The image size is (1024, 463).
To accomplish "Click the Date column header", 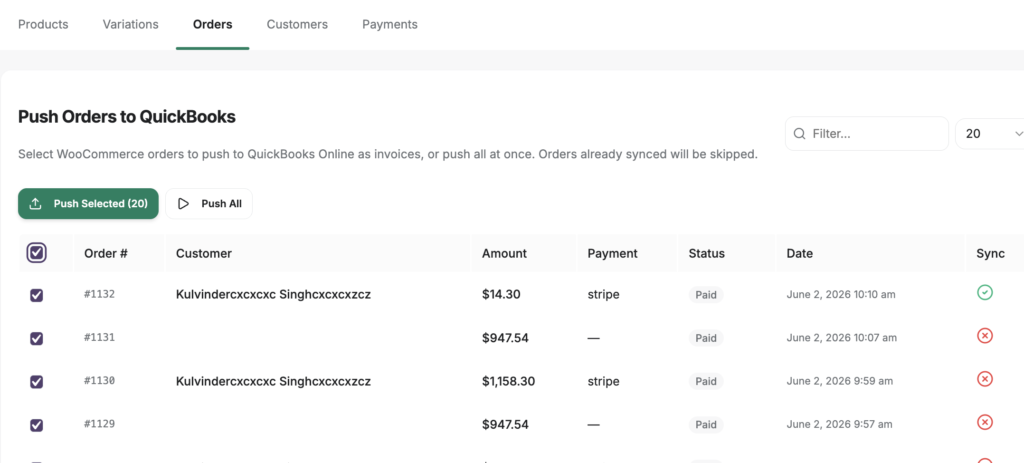I will (x=799, y=253).
